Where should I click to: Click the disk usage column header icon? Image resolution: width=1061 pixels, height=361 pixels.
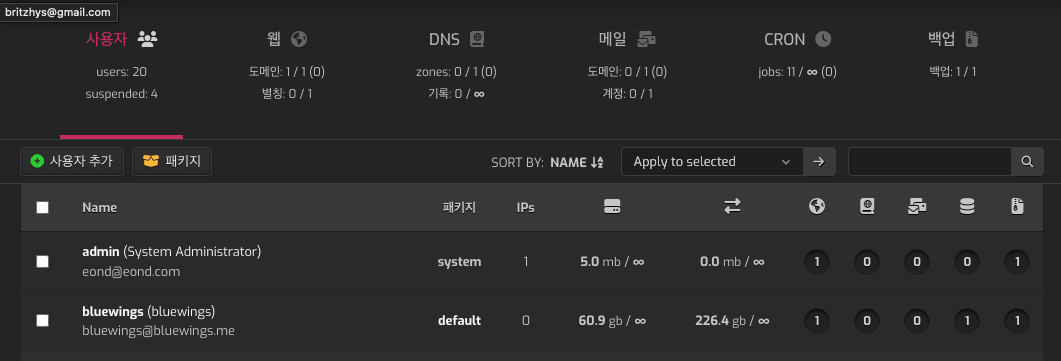[x=612, y=208]
